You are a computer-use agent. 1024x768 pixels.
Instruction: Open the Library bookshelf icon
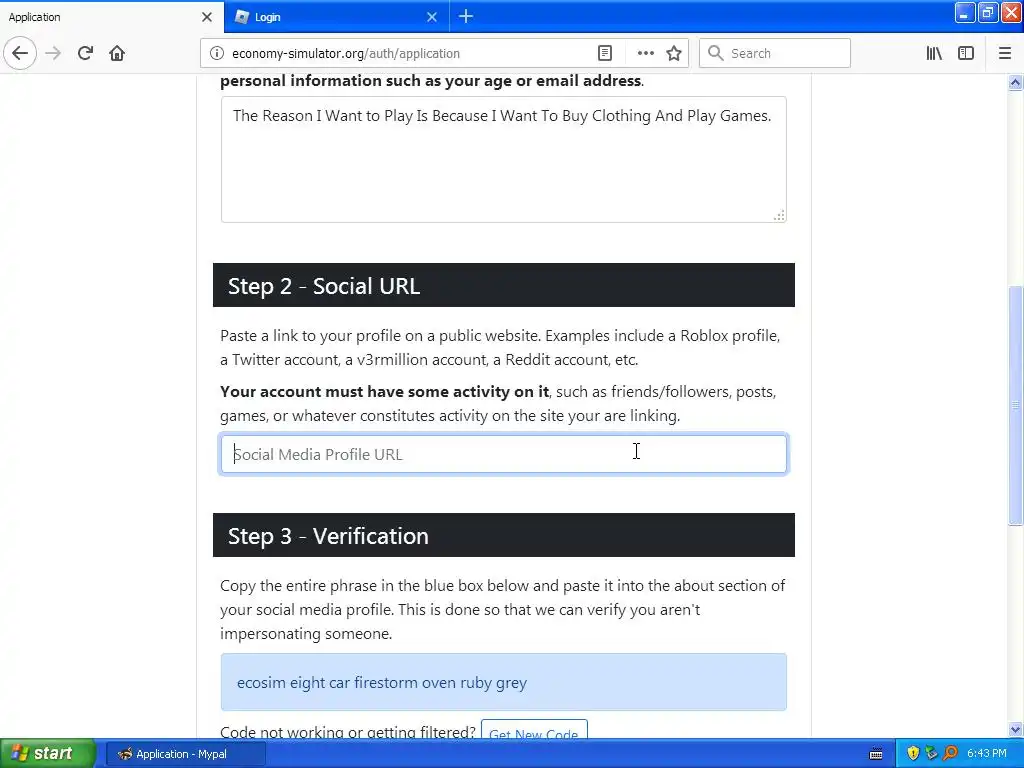934,54
